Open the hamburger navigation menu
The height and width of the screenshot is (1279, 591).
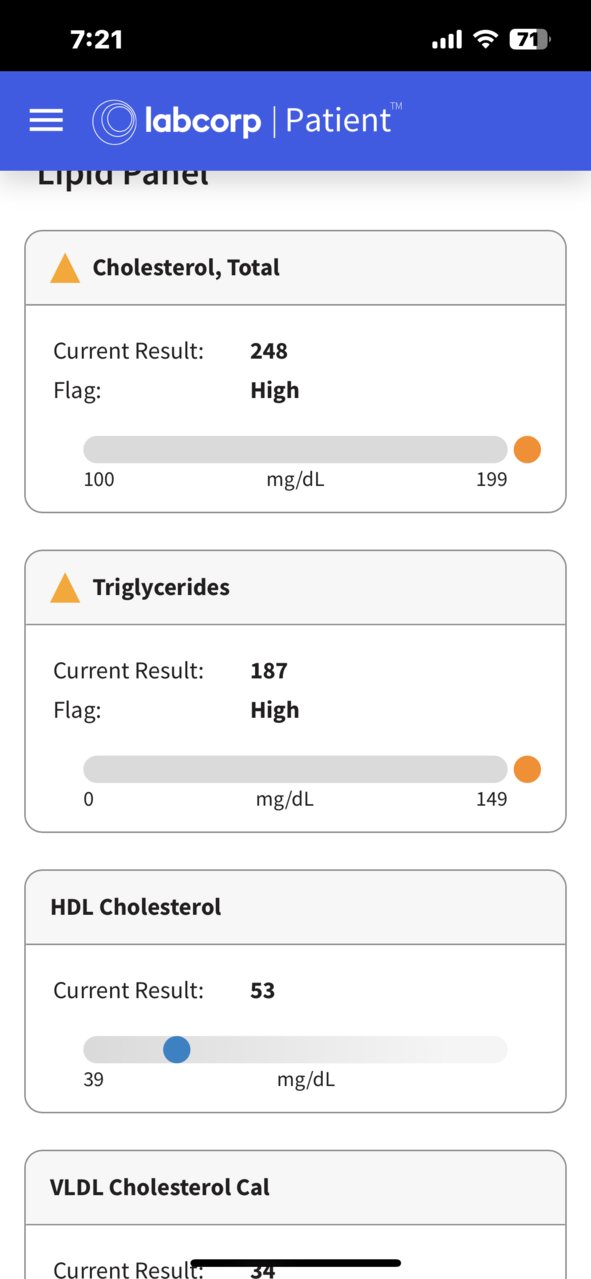pyautogui.click(x=46, y=120)
